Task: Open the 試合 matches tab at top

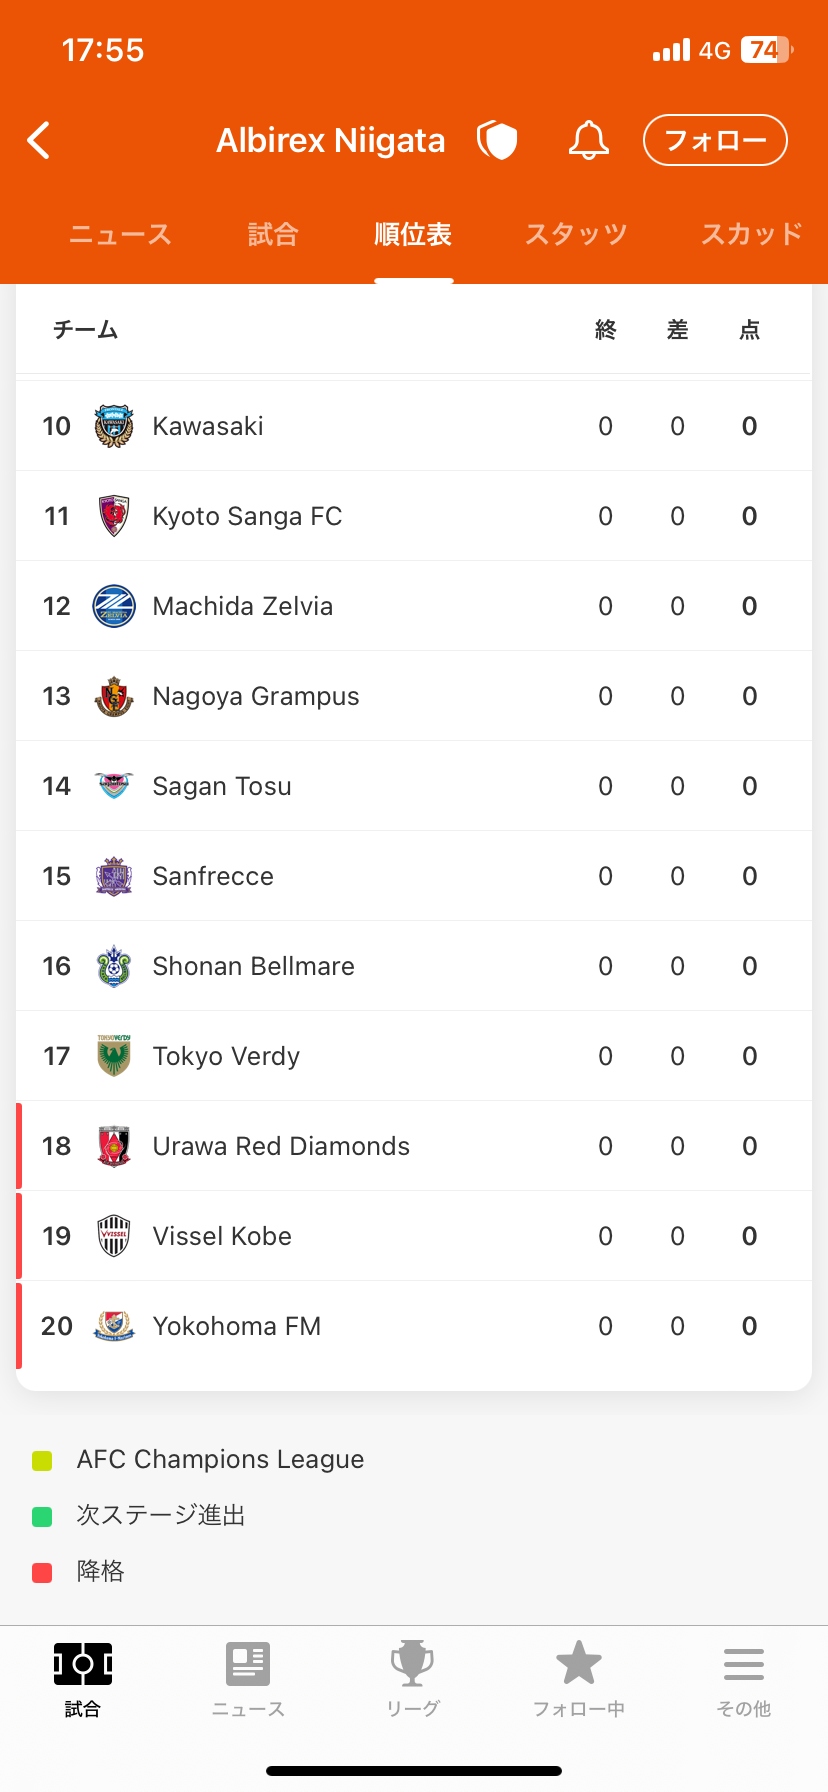Action: coord(273,235)
